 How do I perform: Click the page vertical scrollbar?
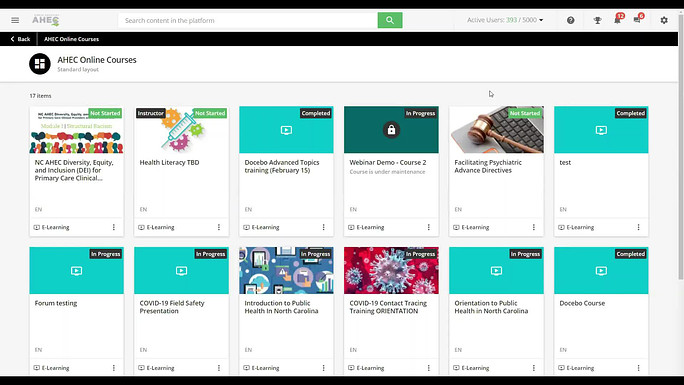(x=681, y=147)
